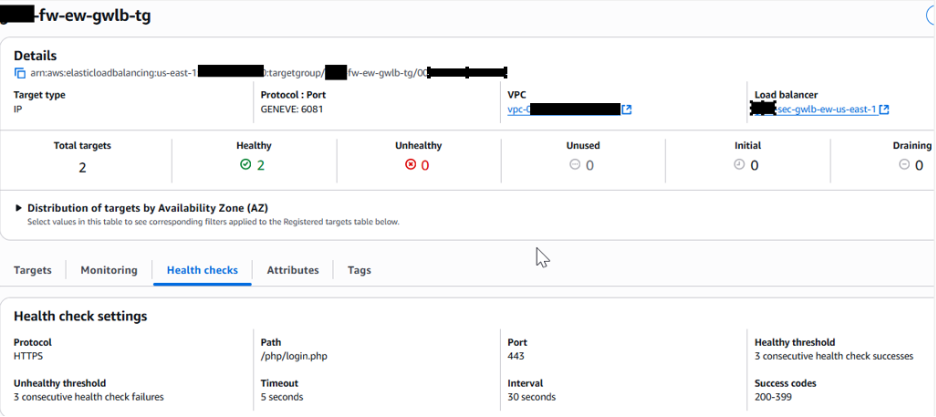Image resolution: width=936 pixels, height=417 pixels.
Task: Switch to the Targets tab
Action: [33, 270]
